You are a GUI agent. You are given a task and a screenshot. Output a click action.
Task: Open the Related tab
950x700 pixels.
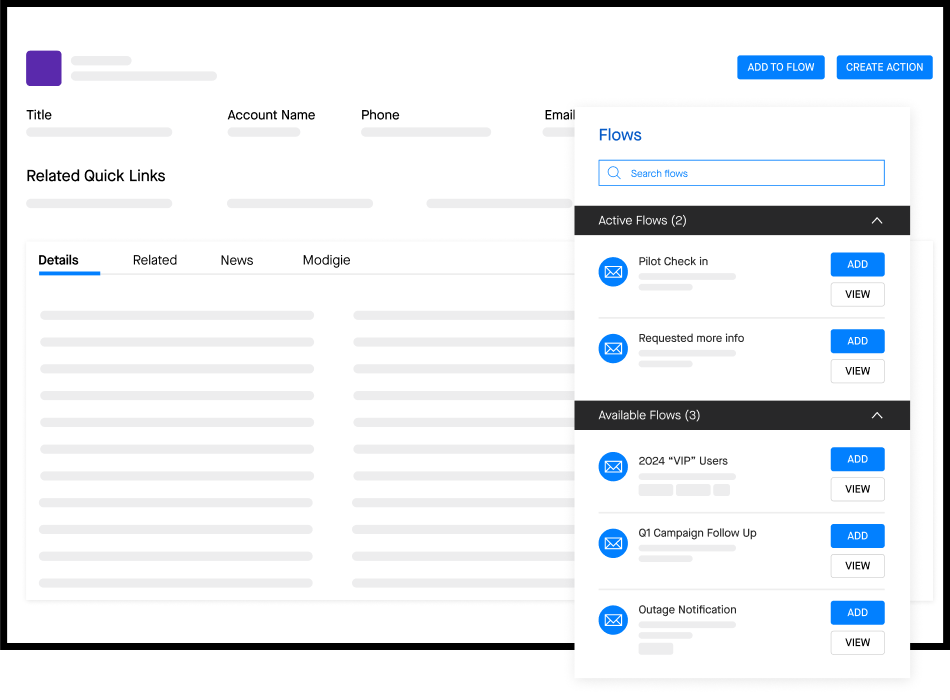point(155,260)
